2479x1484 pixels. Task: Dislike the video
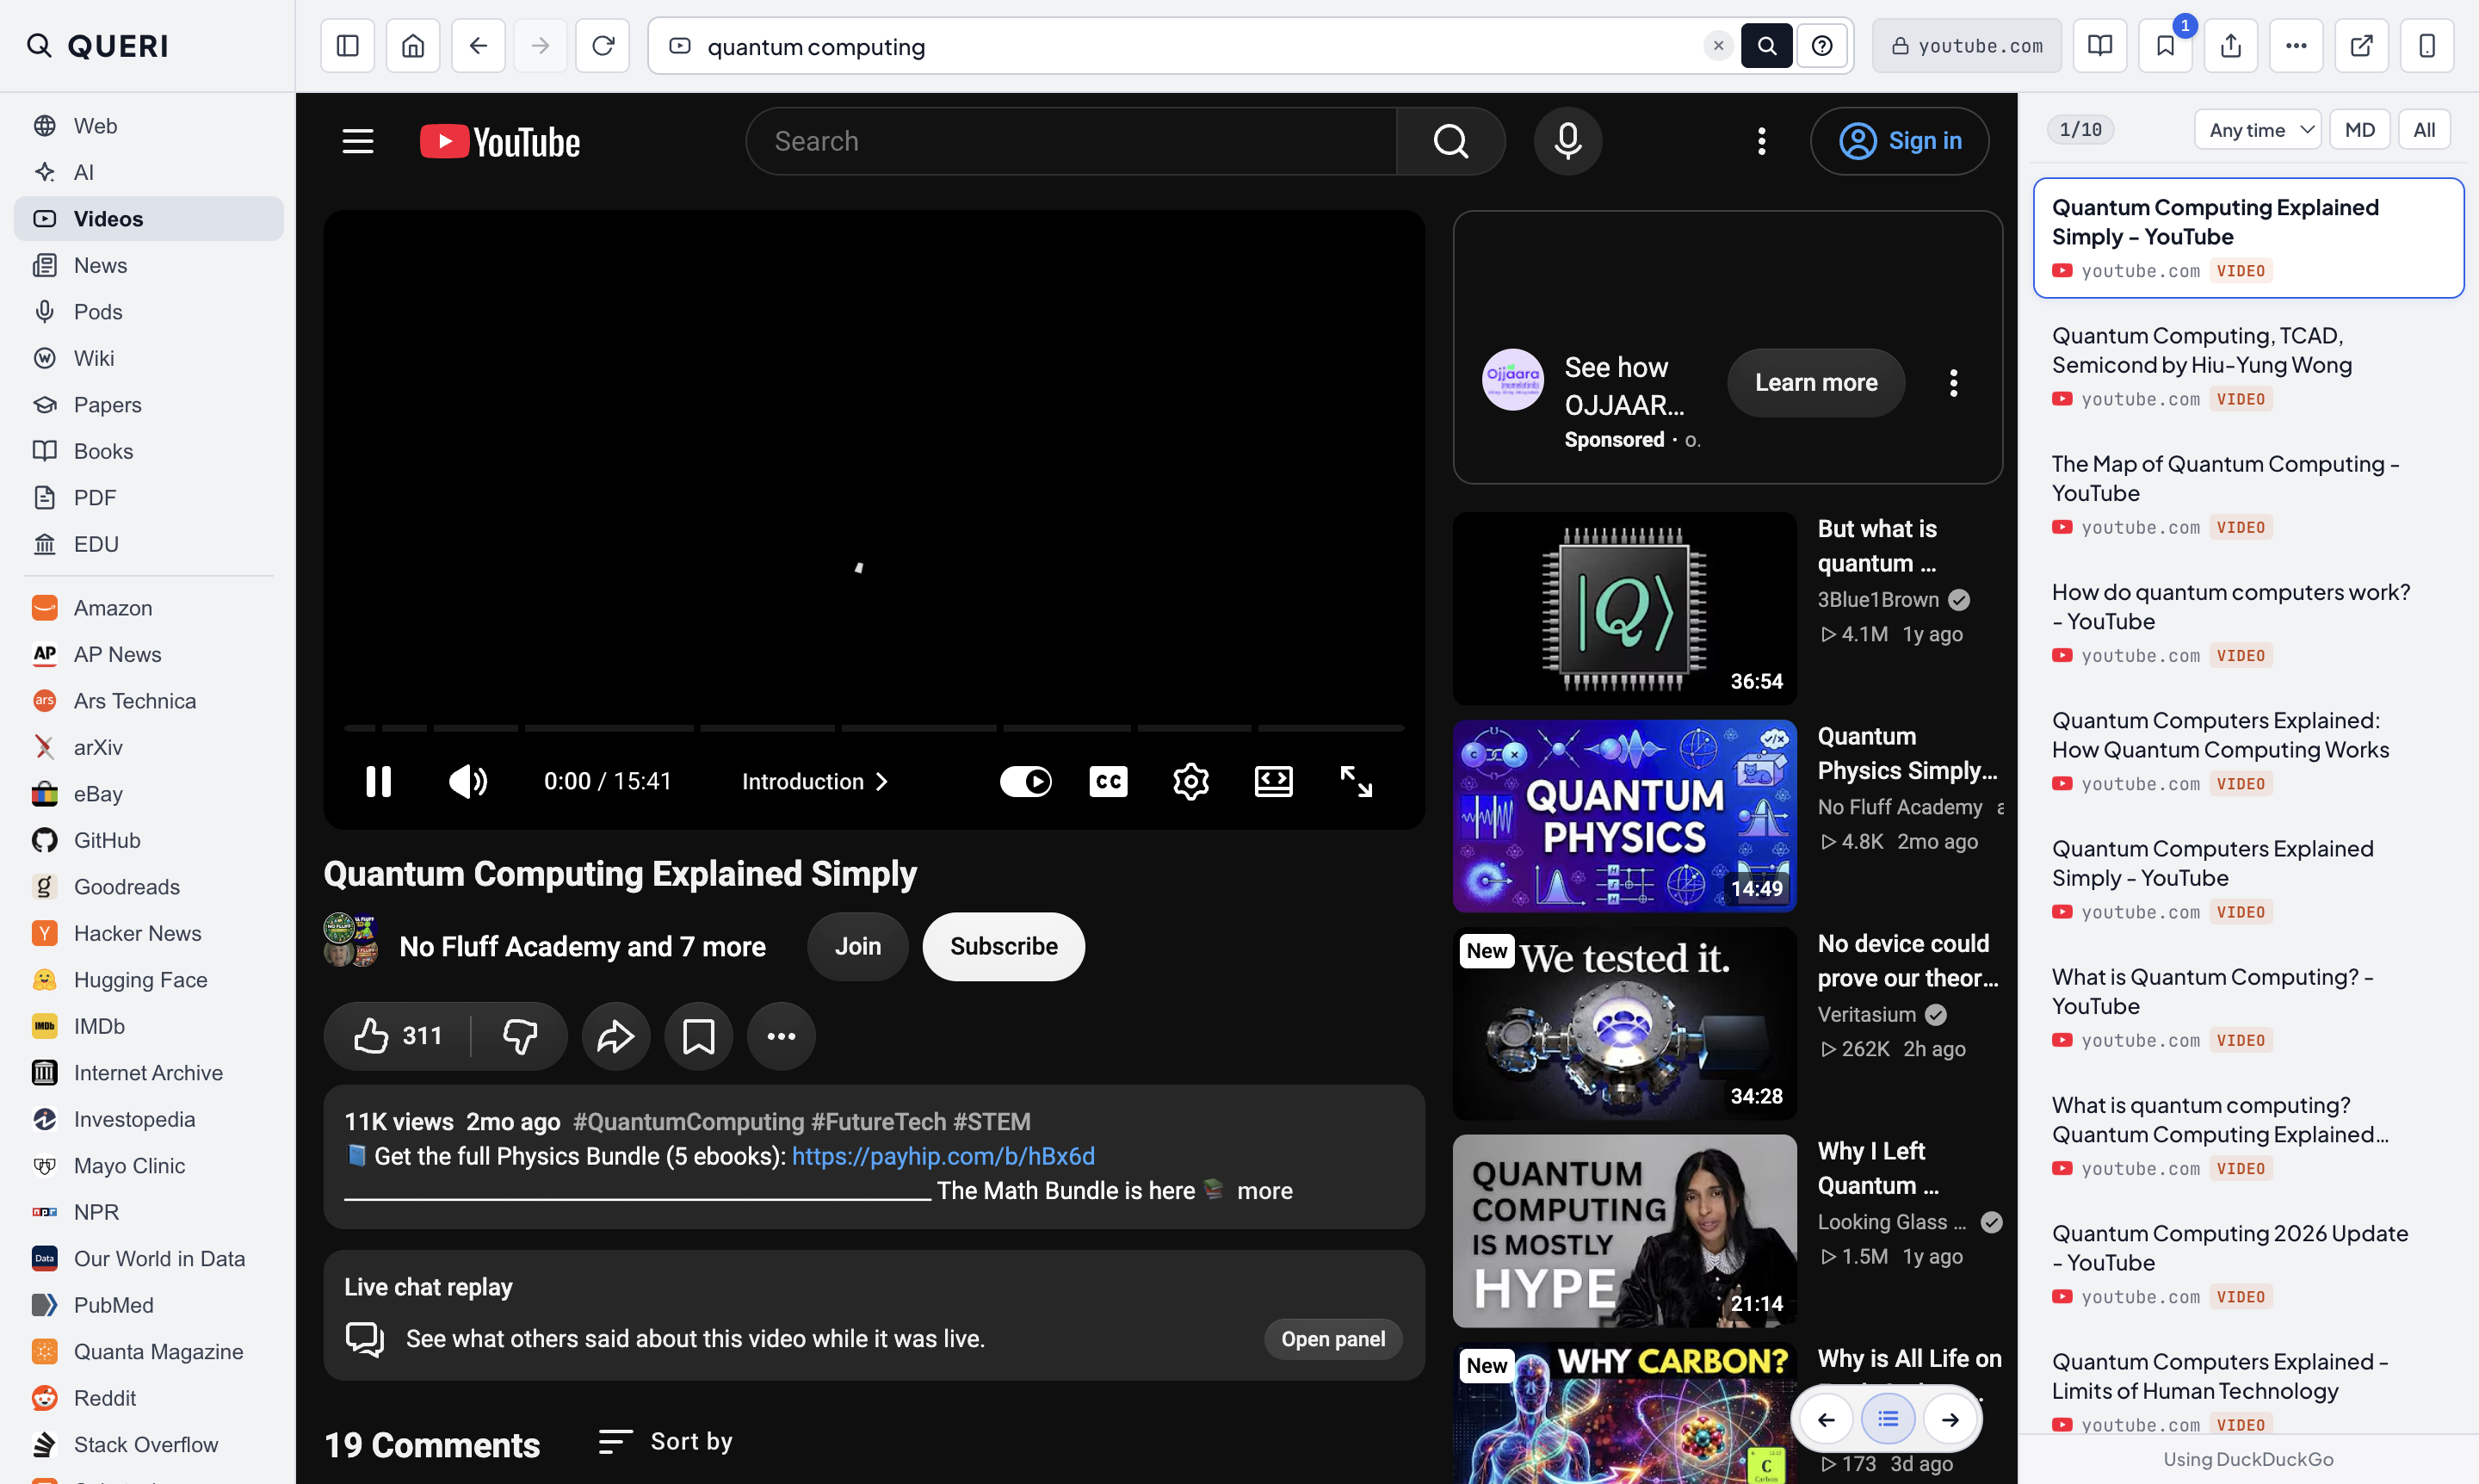pyautogui.click(x=520, y=1036)
